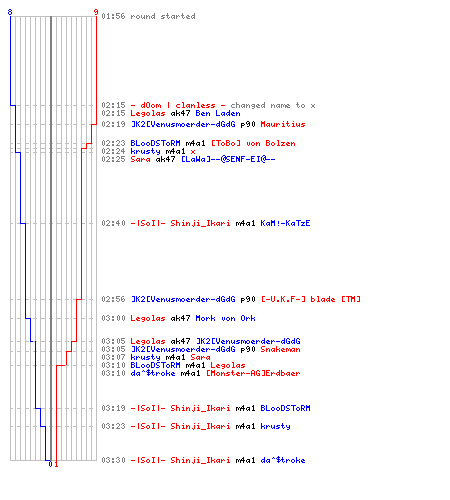This screenshot has height=500, width=450.
Task: Click [ToBo] von Bolzen player name
Action: click(x=253, y=143)
